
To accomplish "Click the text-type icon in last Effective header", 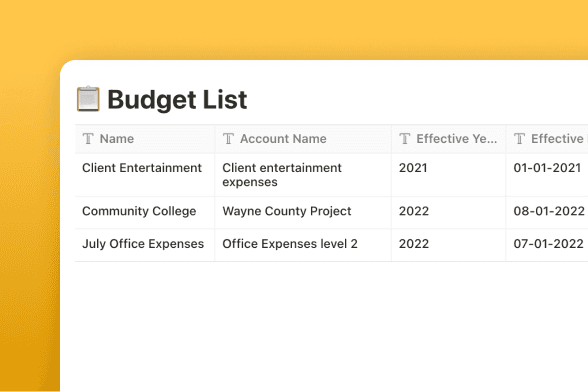I will [519, 139].
